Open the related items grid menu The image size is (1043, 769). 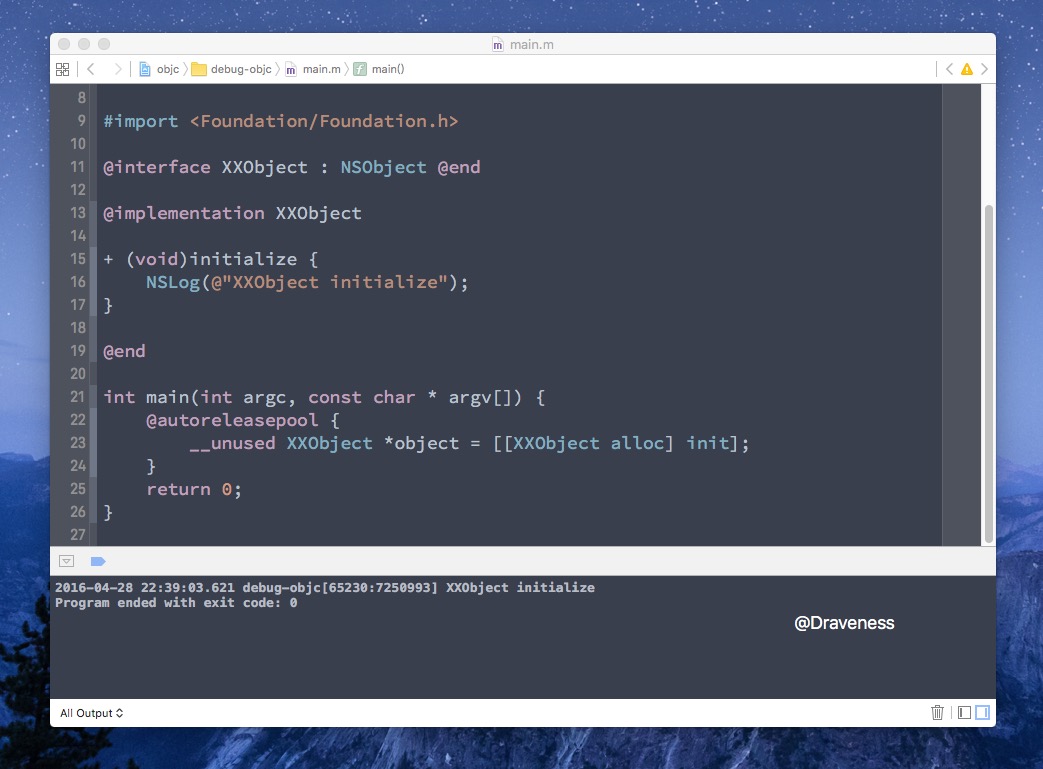[63, 69]
